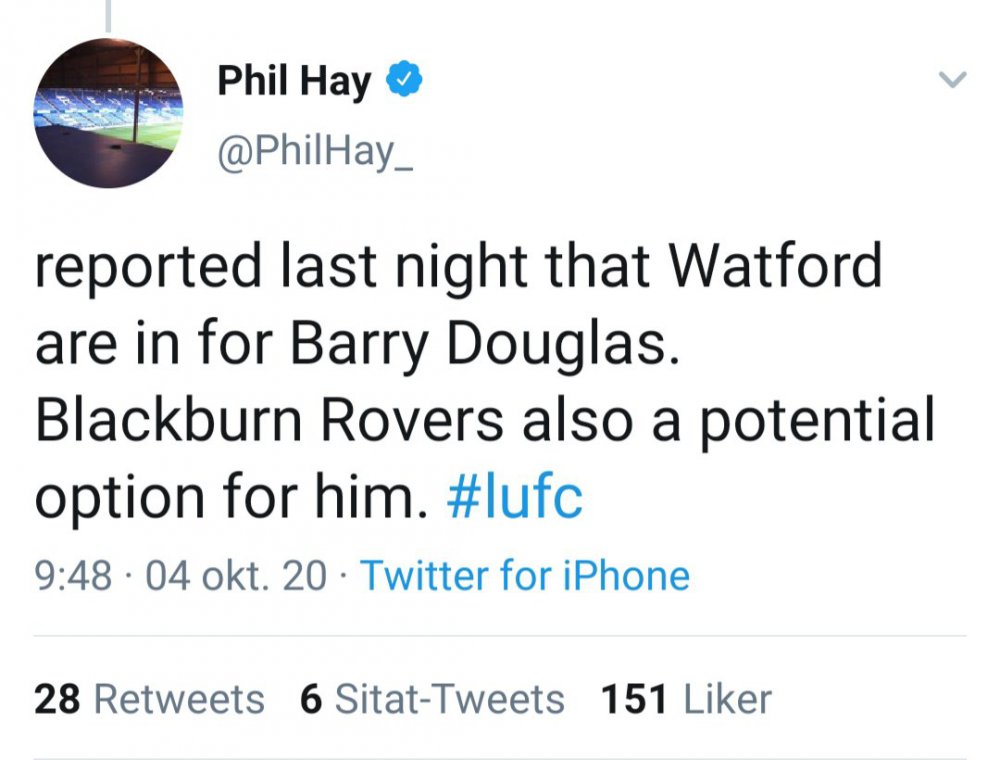Click the number 6 before Sitat-Tweets
The height and width of the screenshot is (760, 1000).
click(x=310, y=699)
